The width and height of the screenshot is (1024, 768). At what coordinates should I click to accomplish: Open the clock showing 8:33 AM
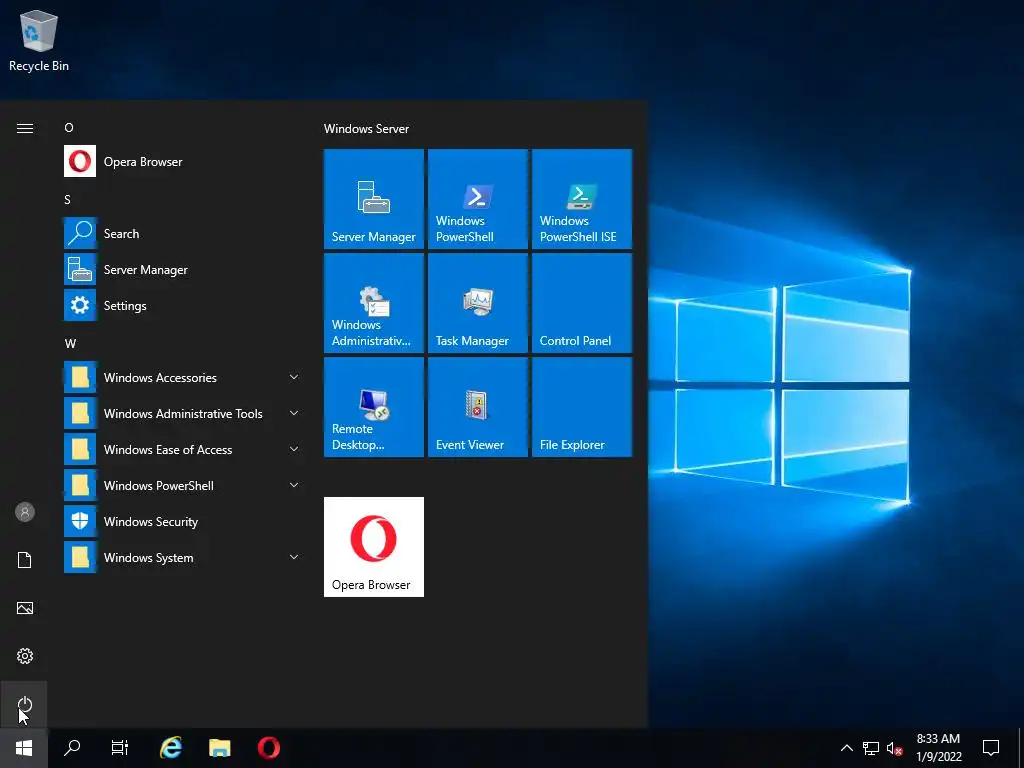coord(938,748)
